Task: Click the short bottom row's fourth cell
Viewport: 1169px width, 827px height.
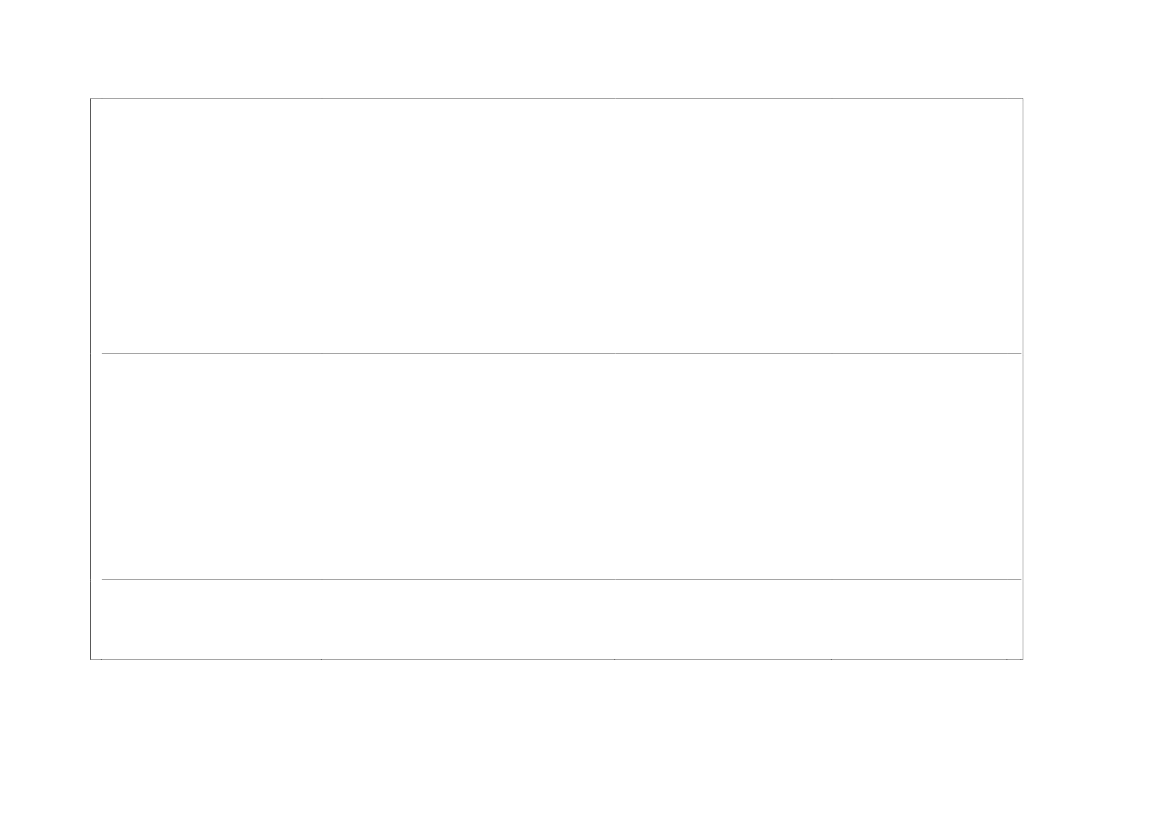Action: click(x=926, y=619)
